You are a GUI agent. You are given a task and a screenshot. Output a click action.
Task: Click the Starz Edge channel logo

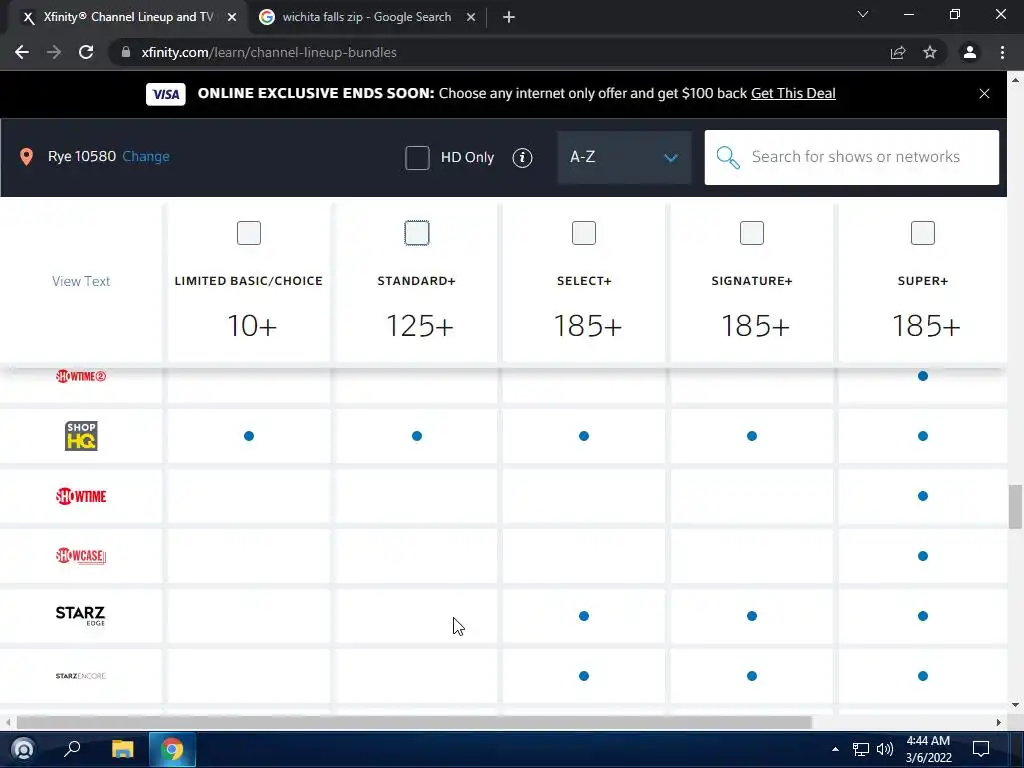80,615
